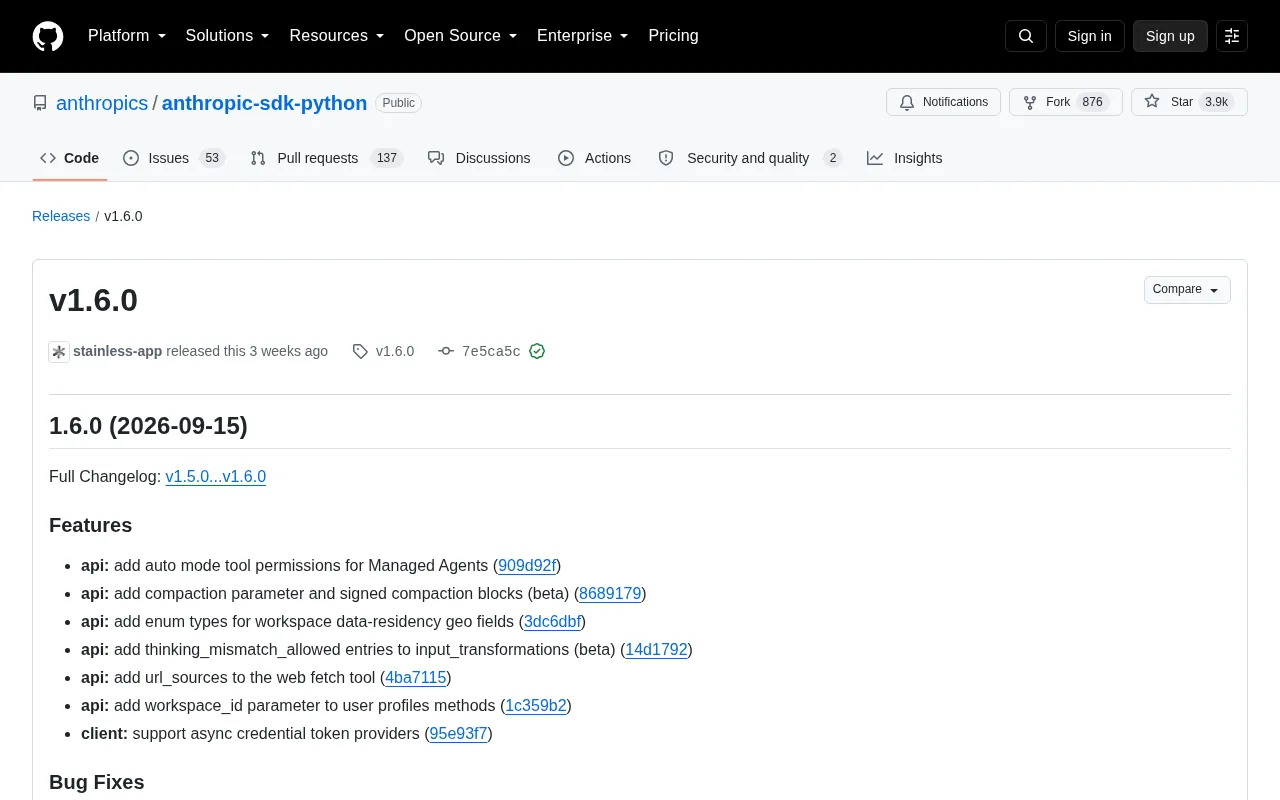Go back to Releases breadcrumb
The height and width of the screenshot is (800, 1280).
61,216
